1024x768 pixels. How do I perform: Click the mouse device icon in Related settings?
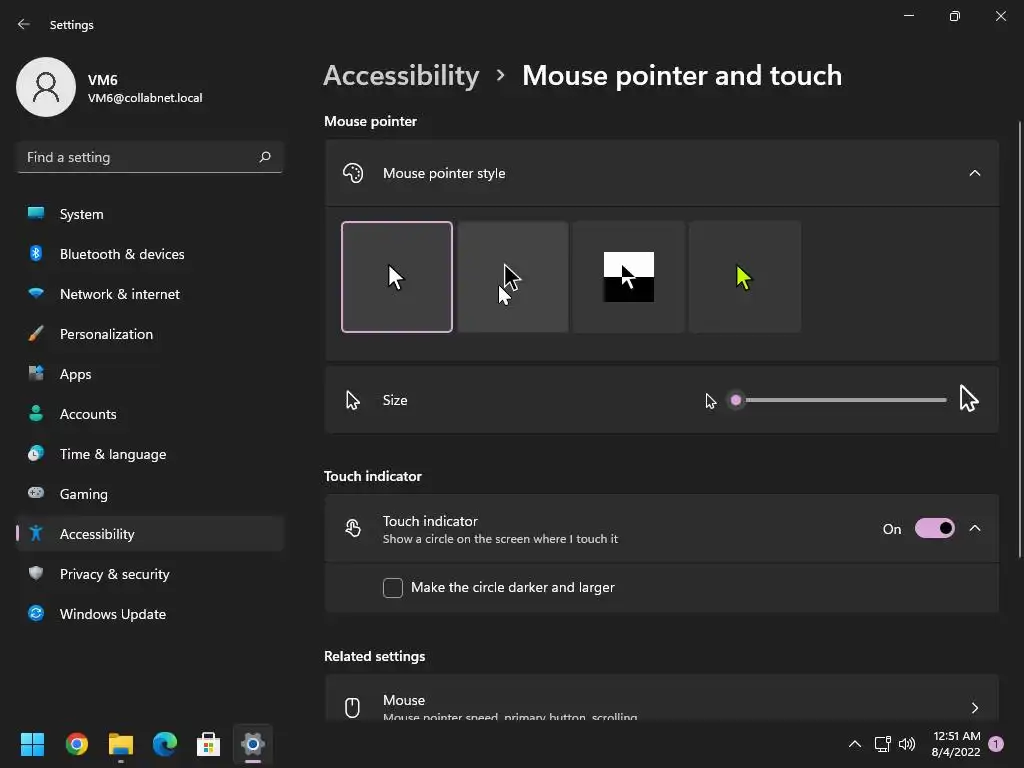tap(352, 707)
